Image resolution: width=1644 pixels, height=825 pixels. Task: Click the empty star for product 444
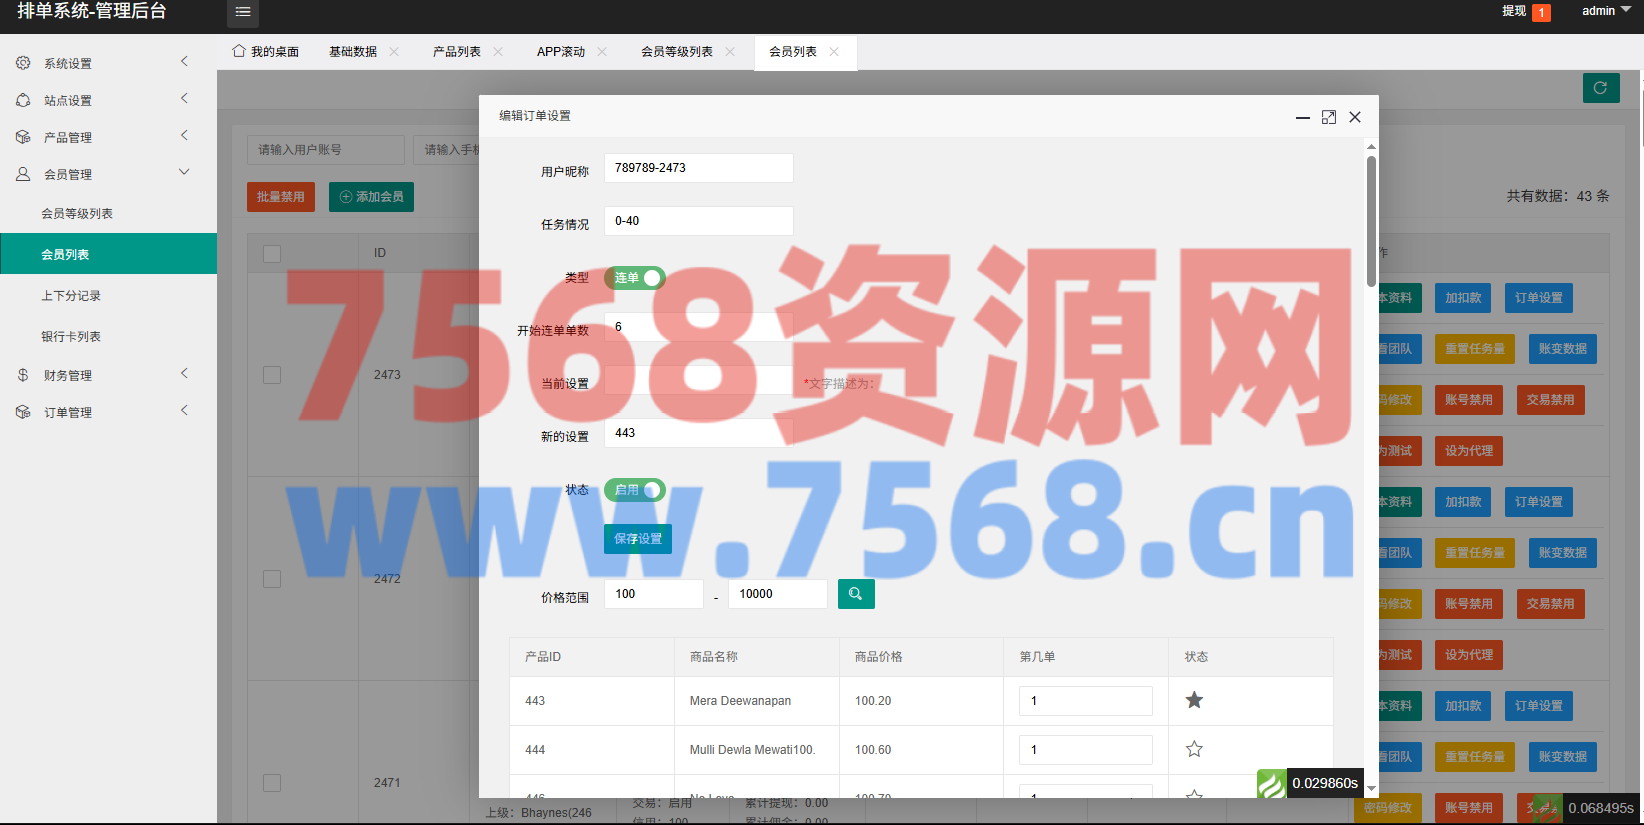[x=1194, y=749]
